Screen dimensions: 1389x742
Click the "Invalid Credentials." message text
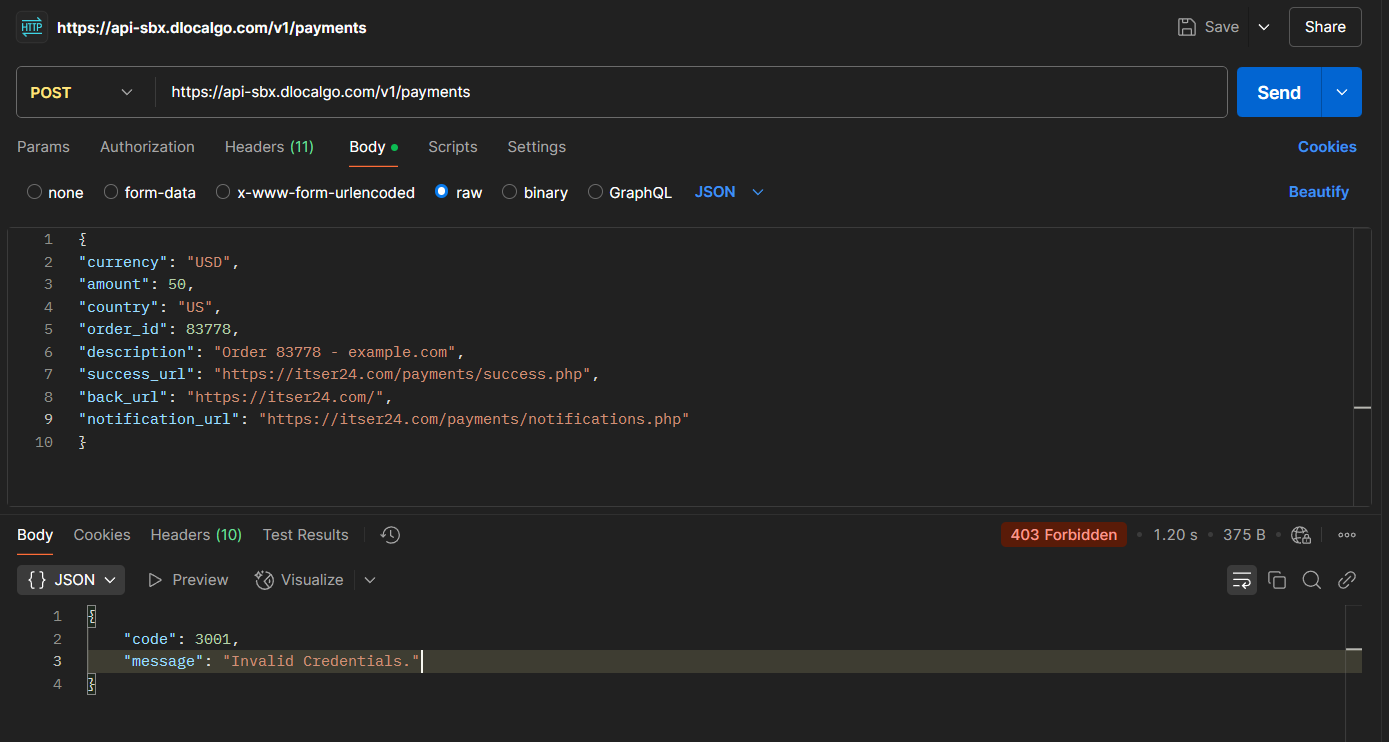click(x=321, y=661)
